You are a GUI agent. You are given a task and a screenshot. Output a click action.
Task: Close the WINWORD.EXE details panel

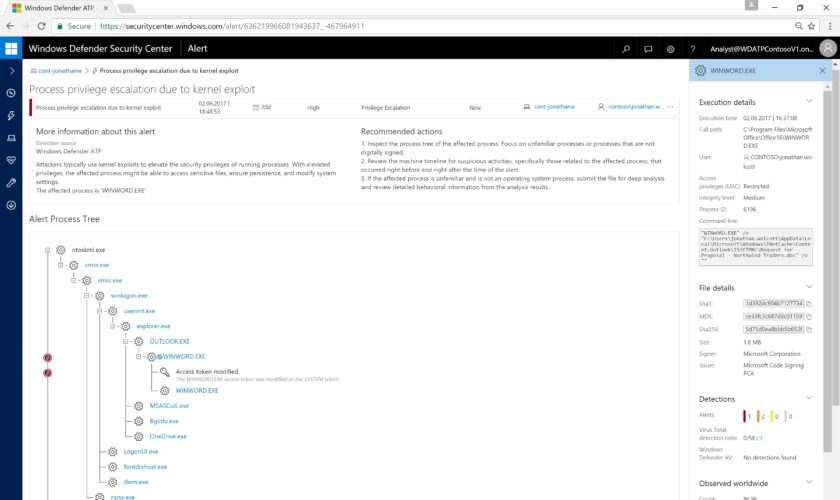[x=822, y=71]
